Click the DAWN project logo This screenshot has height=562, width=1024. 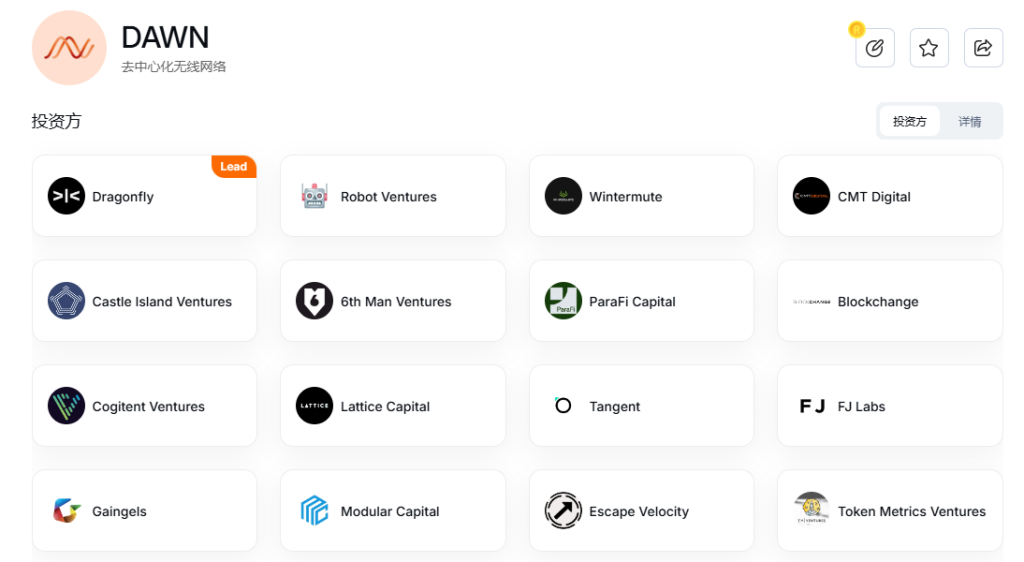[x=69, y=48]
